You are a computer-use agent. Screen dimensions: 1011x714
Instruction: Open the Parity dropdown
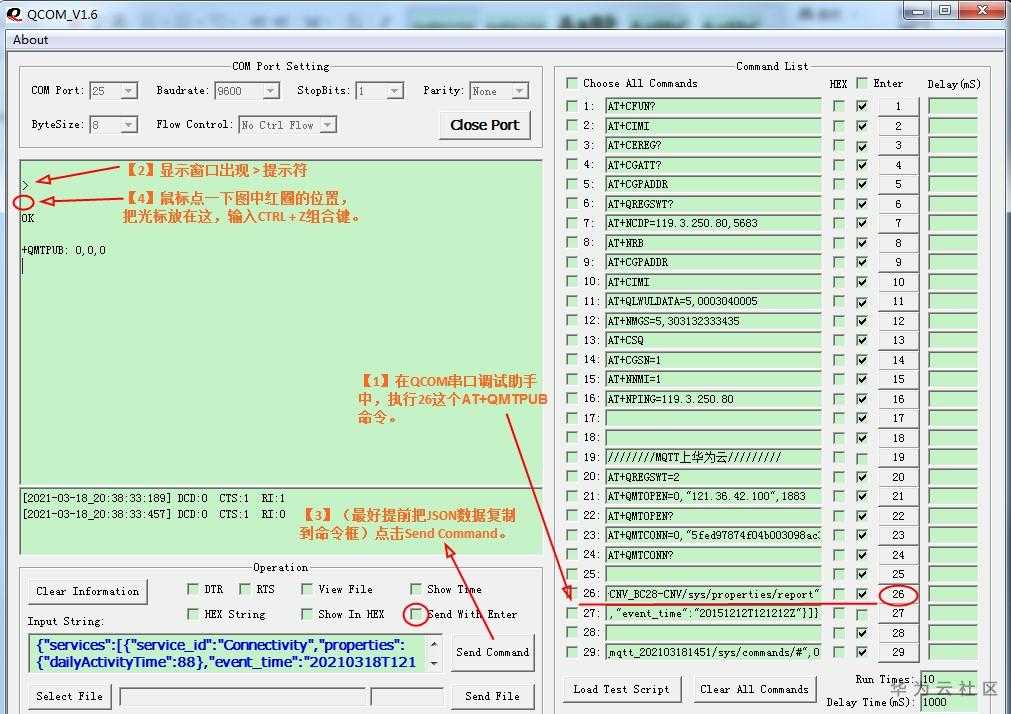click(x=520, y=91)
